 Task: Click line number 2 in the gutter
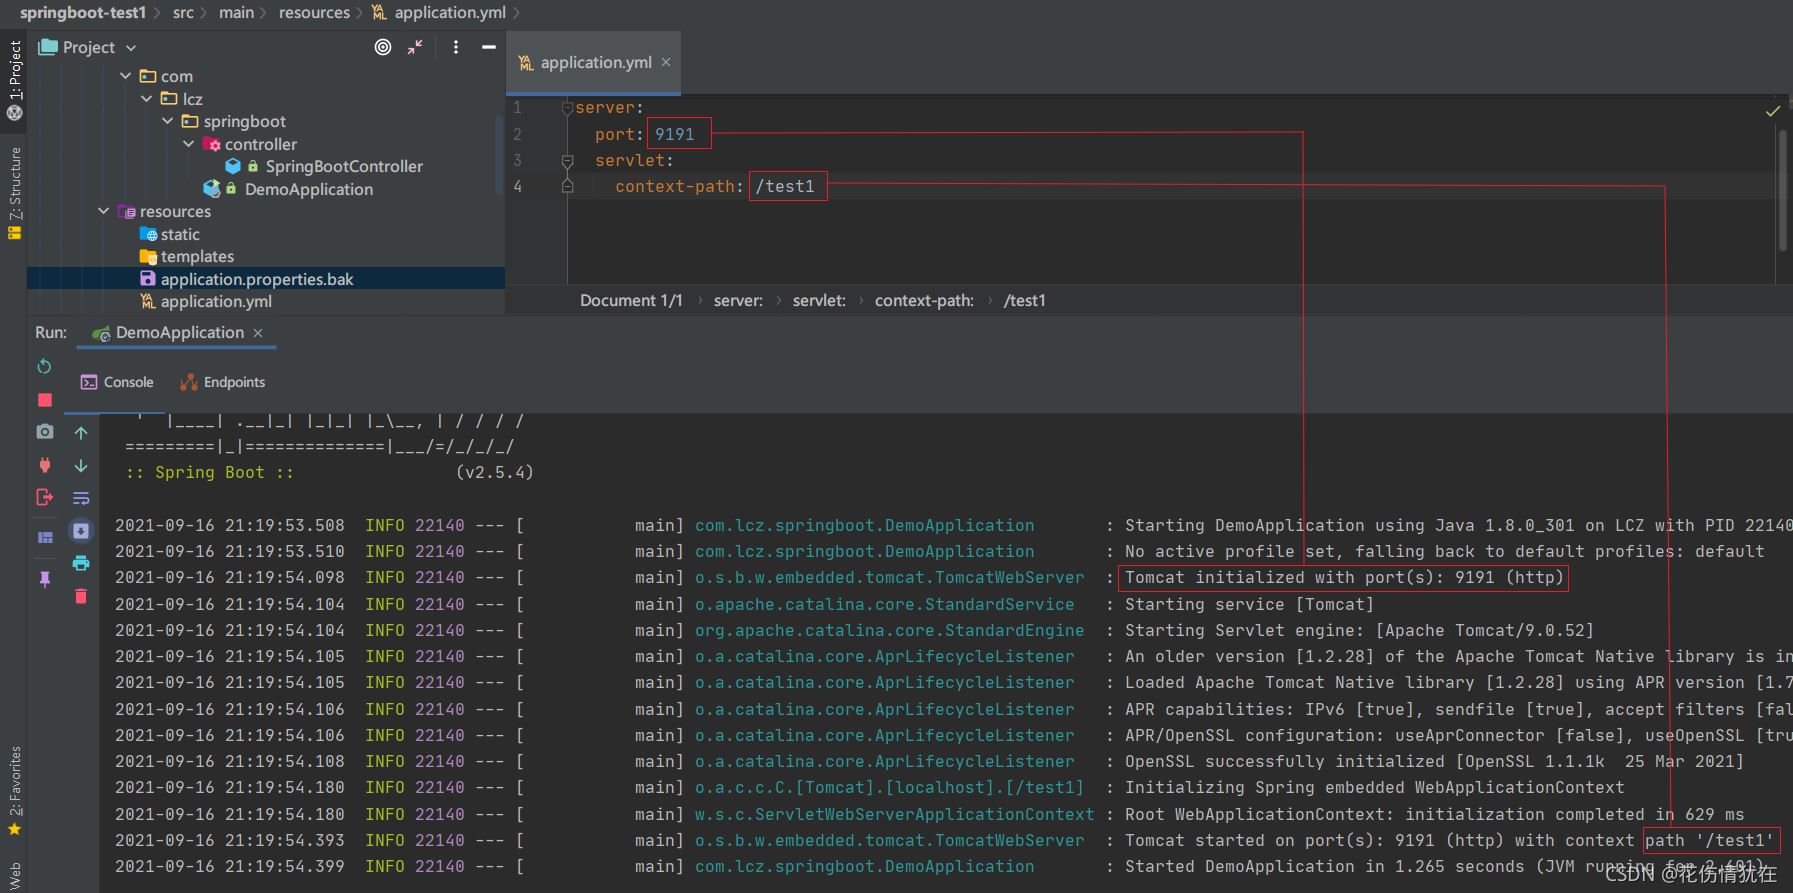518,134
